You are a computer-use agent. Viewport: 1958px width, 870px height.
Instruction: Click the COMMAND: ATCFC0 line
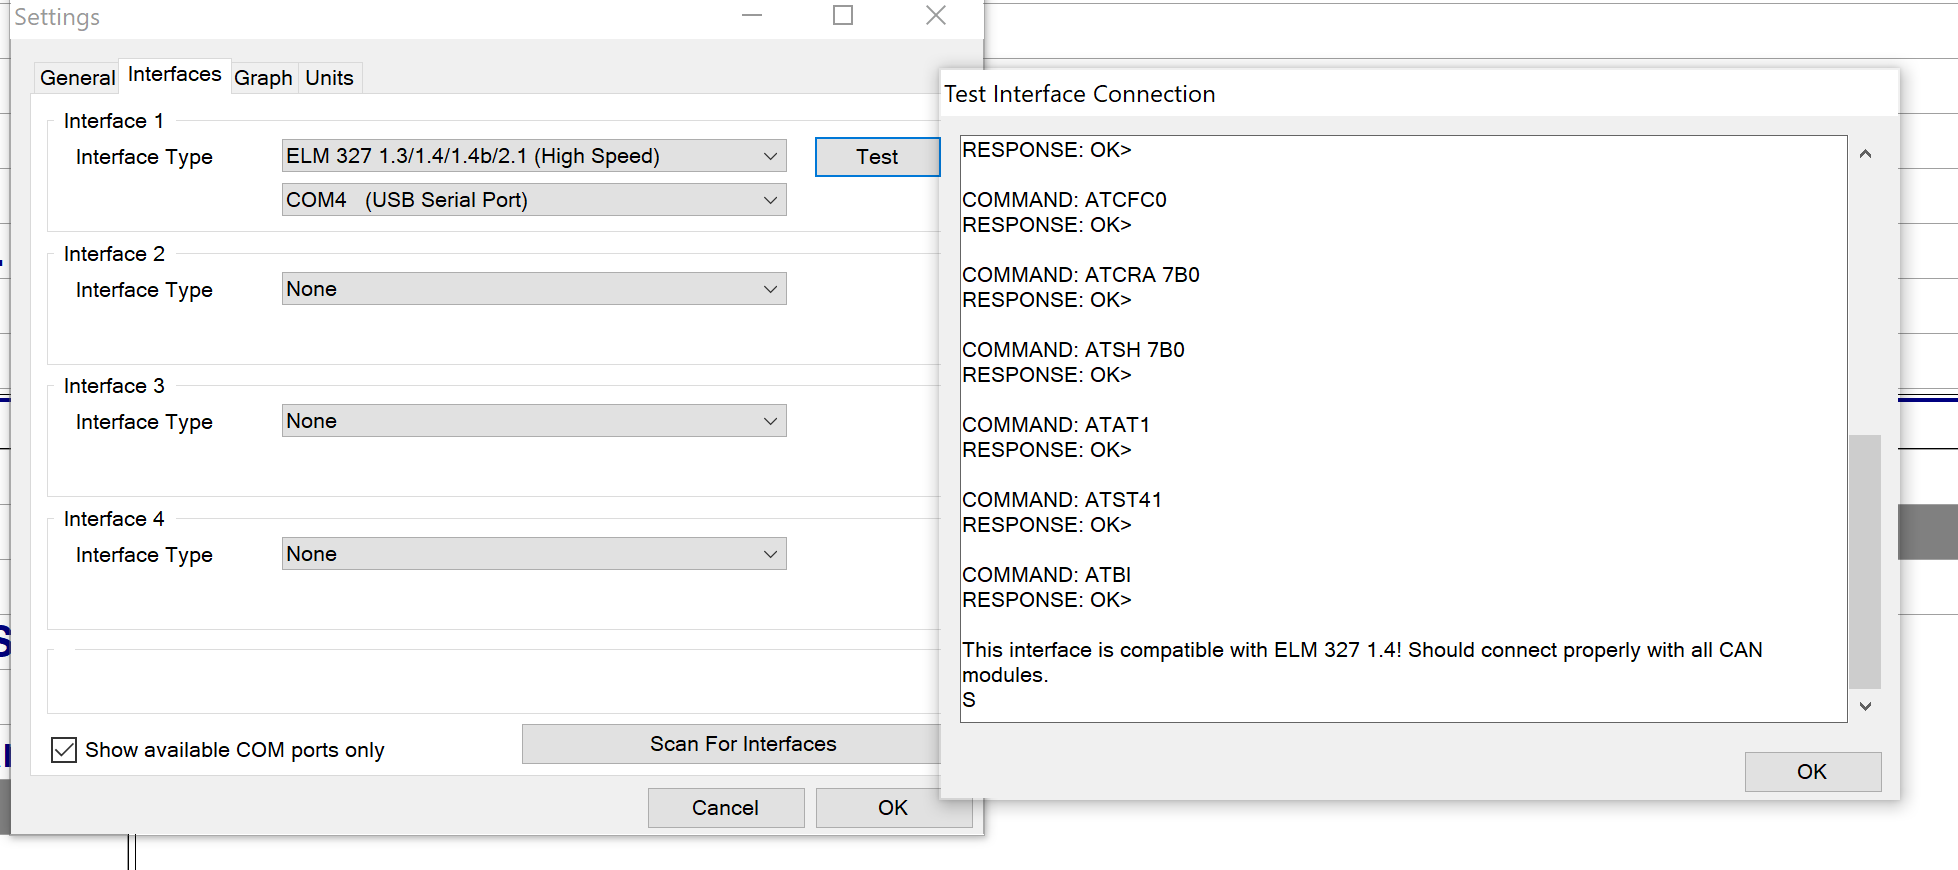coord(1064,200)
